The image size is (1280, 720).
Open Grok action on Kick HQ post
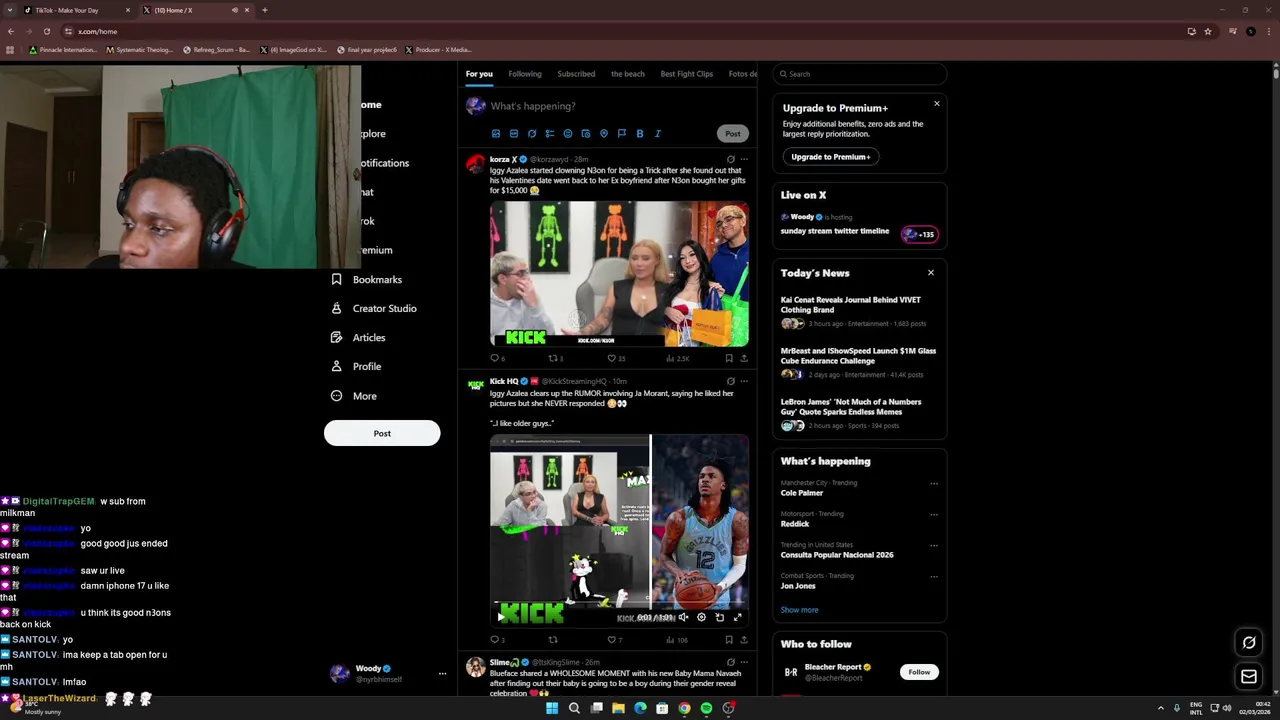pyautogui.click(x=730, y=381)
